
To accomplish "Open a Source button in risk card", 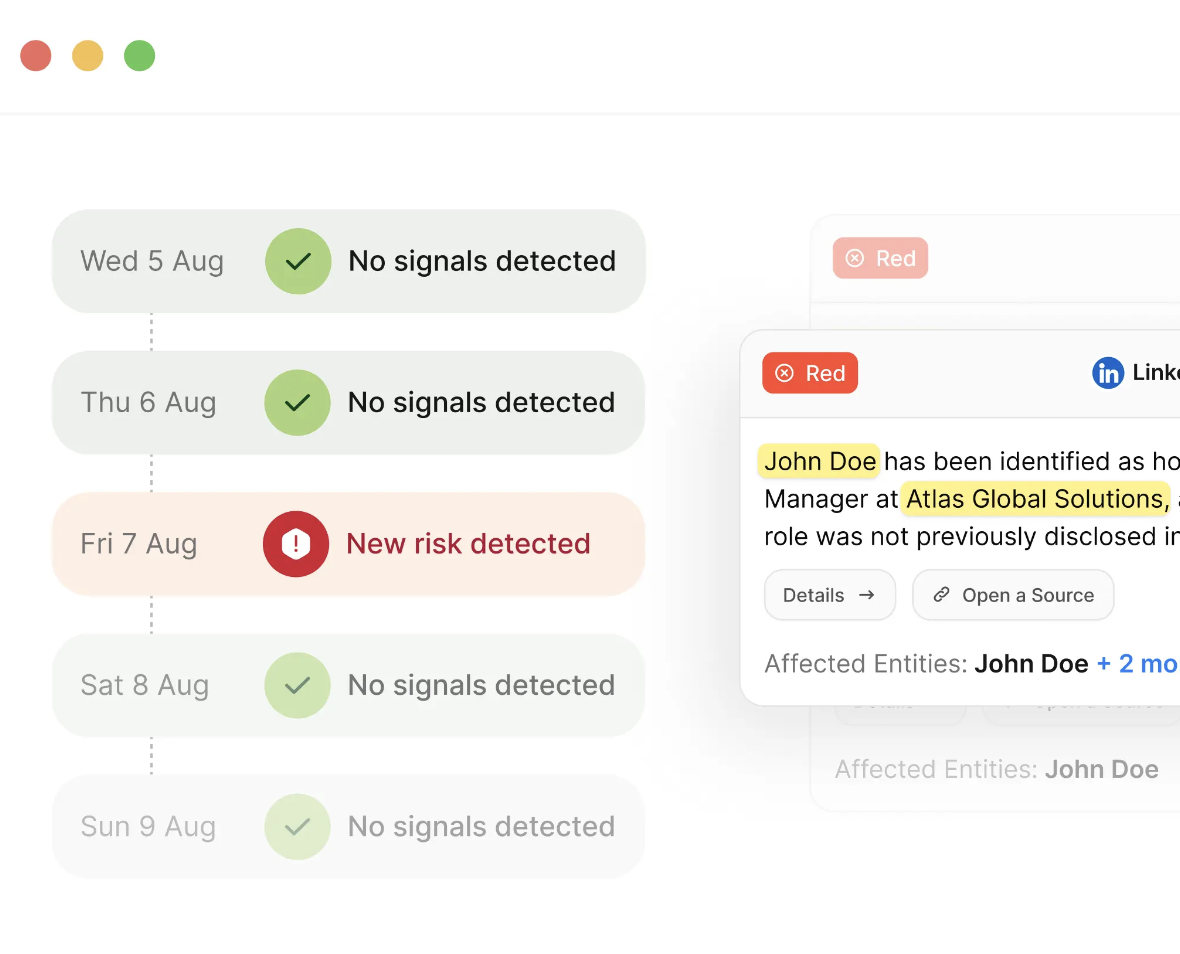I will (1013, 595).
